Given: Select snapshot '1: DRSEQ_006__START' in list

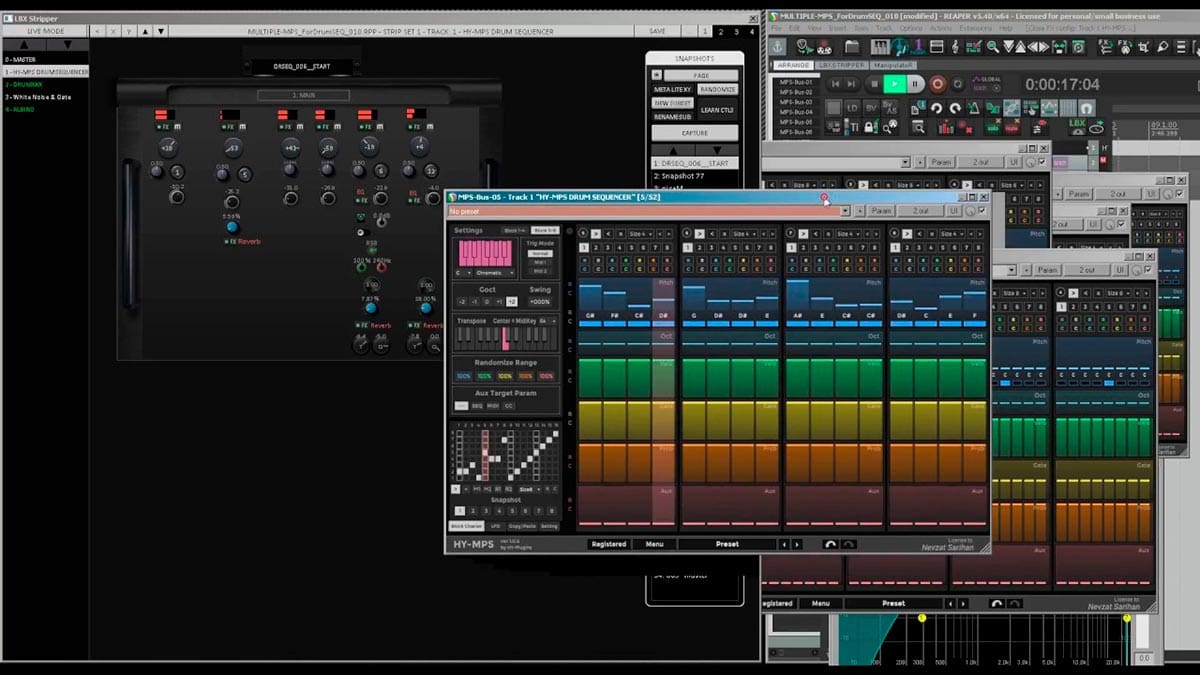Looking at the screenshot, I should [x=695, y=163].
